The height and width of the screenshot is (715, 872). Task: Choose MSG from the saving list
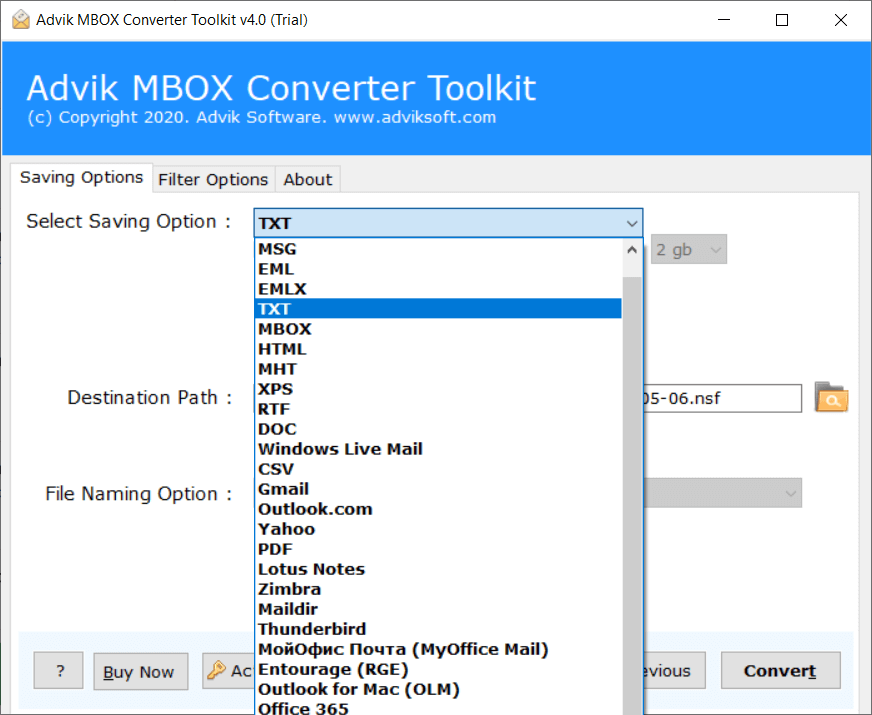pos(438,249)
